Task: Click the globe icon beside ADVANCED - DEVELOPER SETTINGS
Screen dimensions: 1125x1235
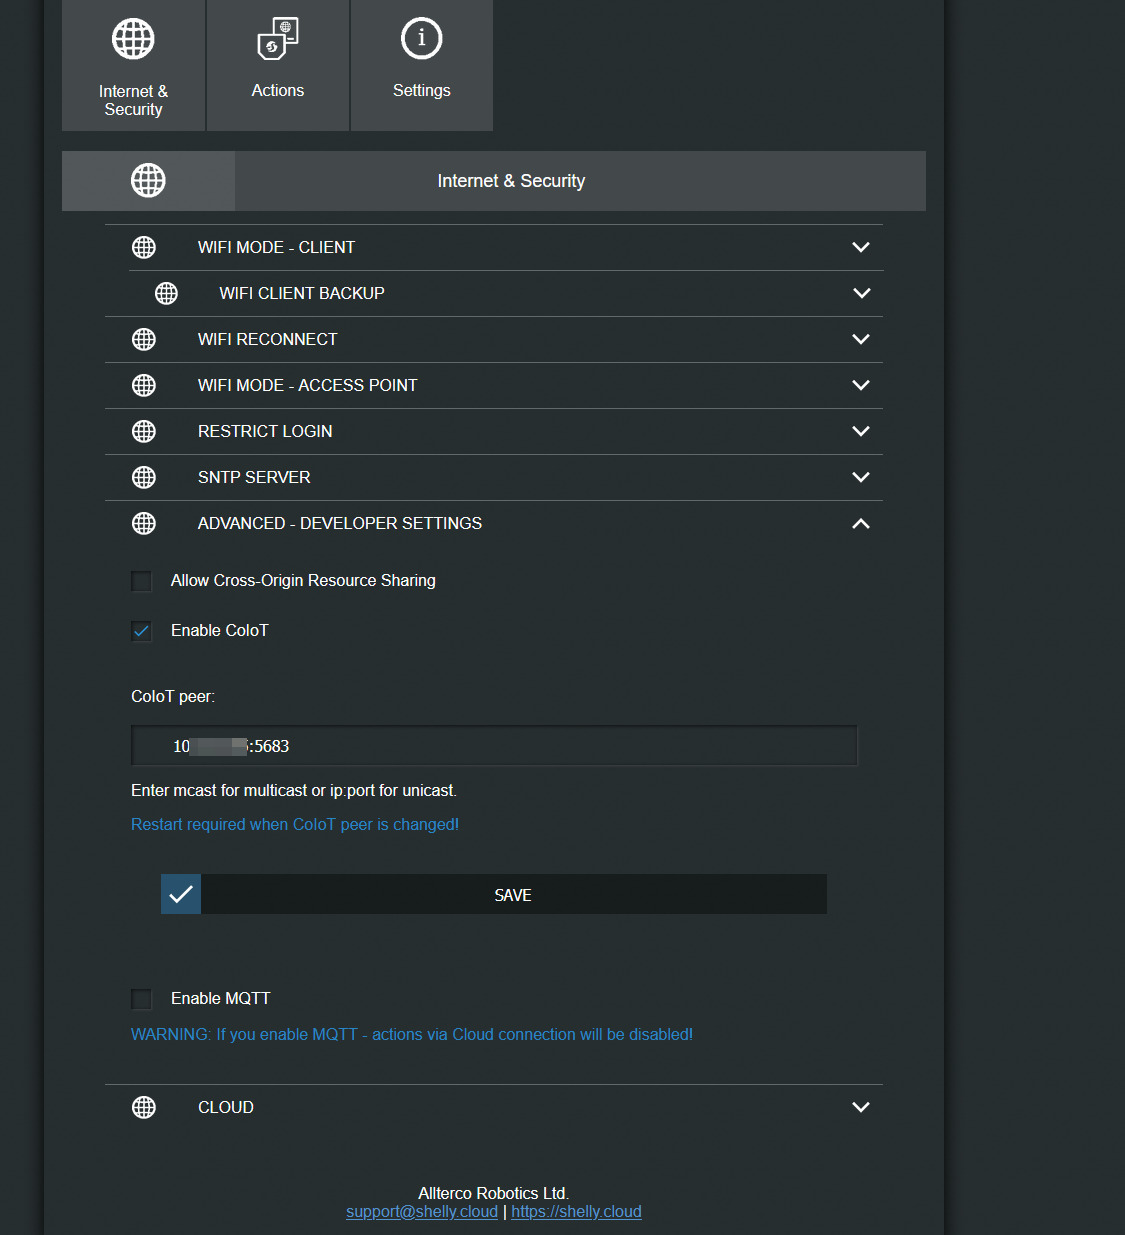Action: (x=144, y=523)
